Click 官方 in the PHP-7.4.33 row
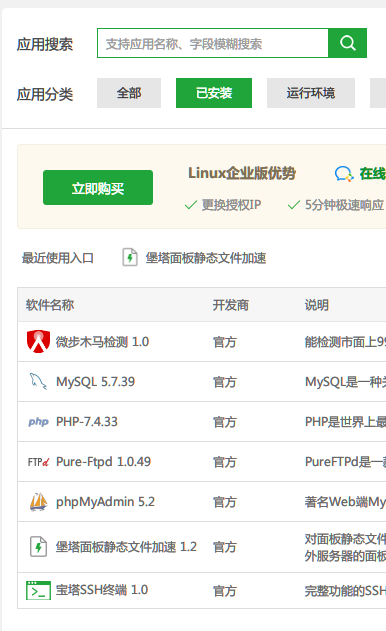This screenshot has width=386, height=631. coord(225,422)
